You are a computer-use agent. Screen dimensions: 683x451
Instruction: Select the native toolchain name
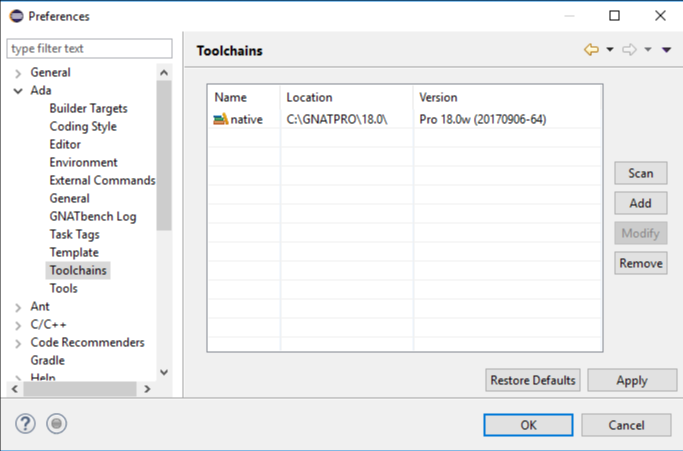click(247, 119)
